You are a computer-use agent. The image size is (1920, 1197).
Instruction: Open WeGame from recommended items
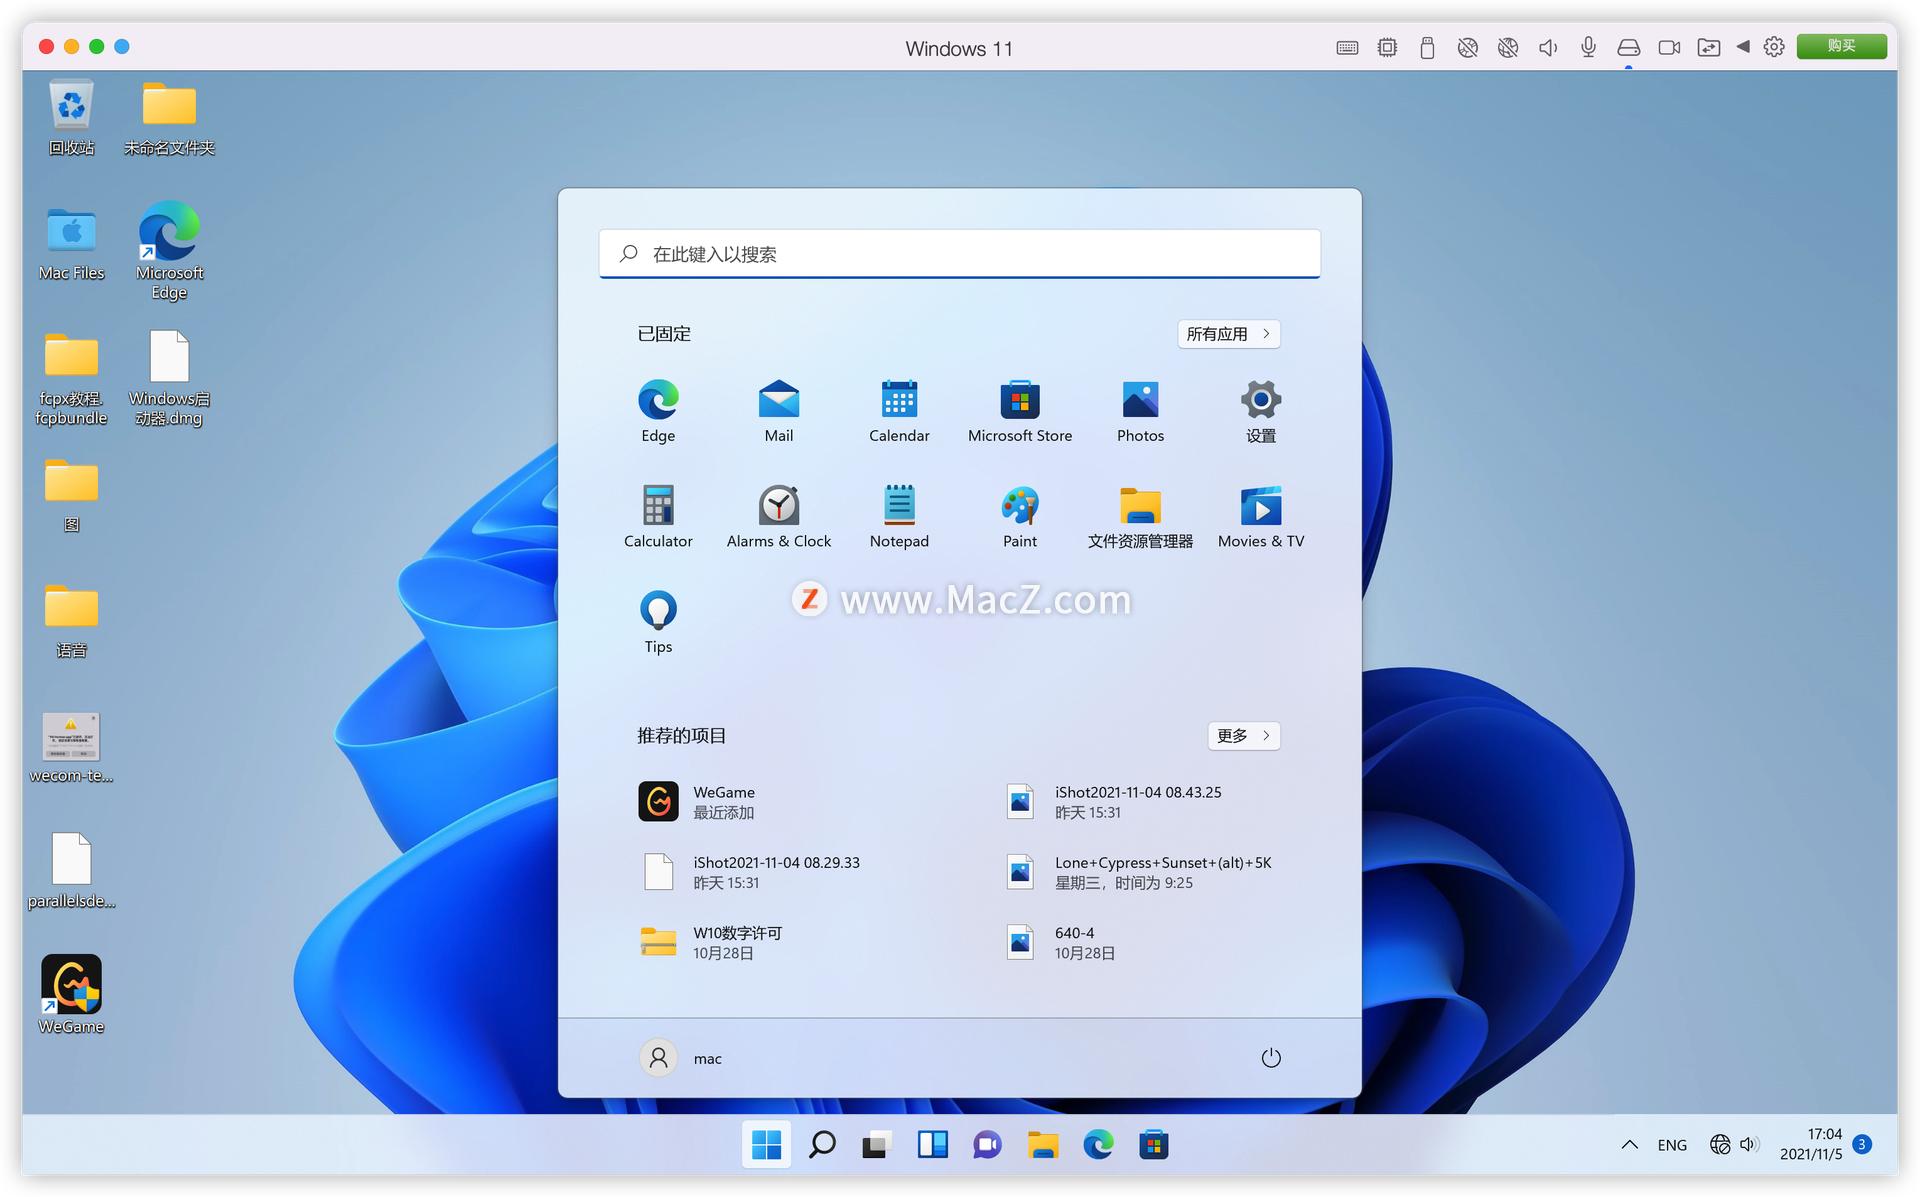(723, 800)
